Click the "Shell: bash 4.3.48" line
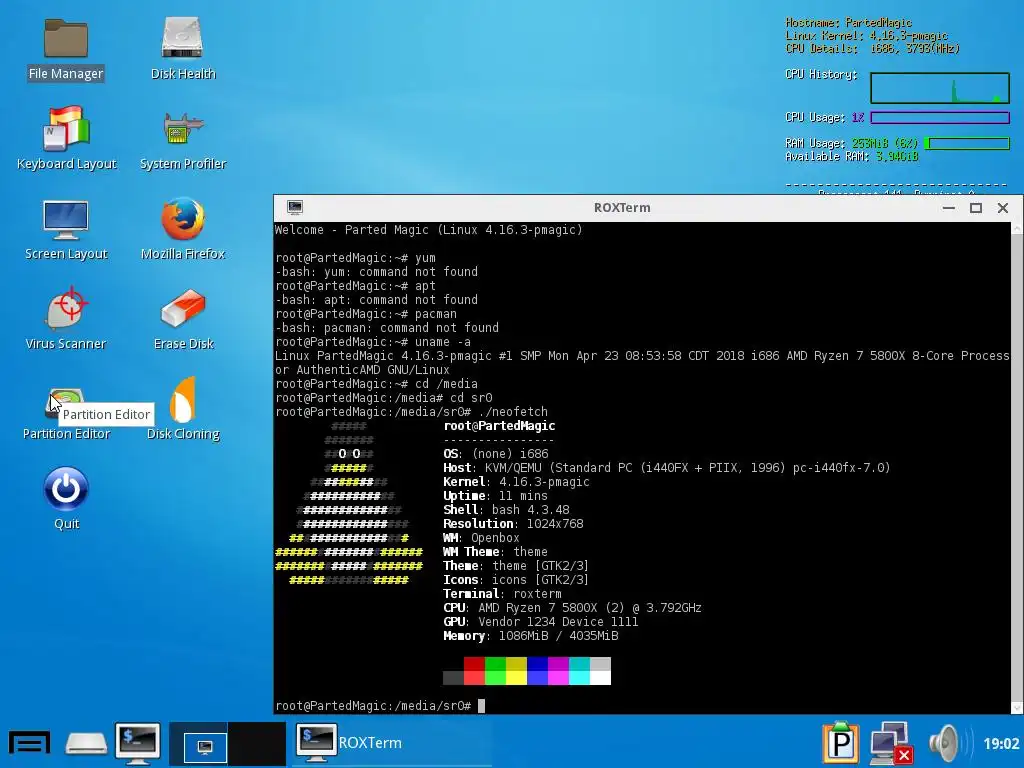The image size is (1024, 768). pyautogui.click(x=506, y=509)
